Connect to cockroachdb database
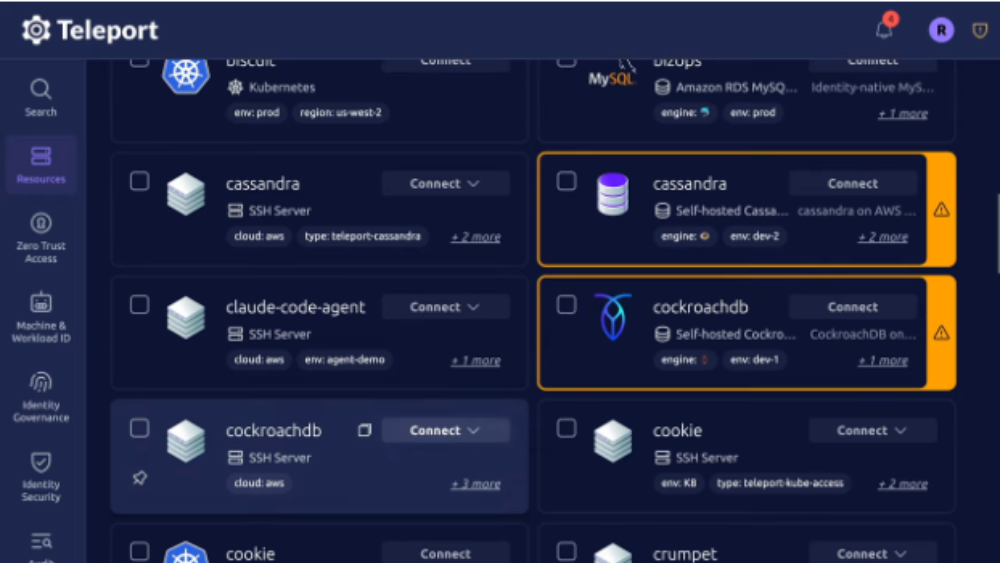 pyautogui.click(x=853, y=307)
